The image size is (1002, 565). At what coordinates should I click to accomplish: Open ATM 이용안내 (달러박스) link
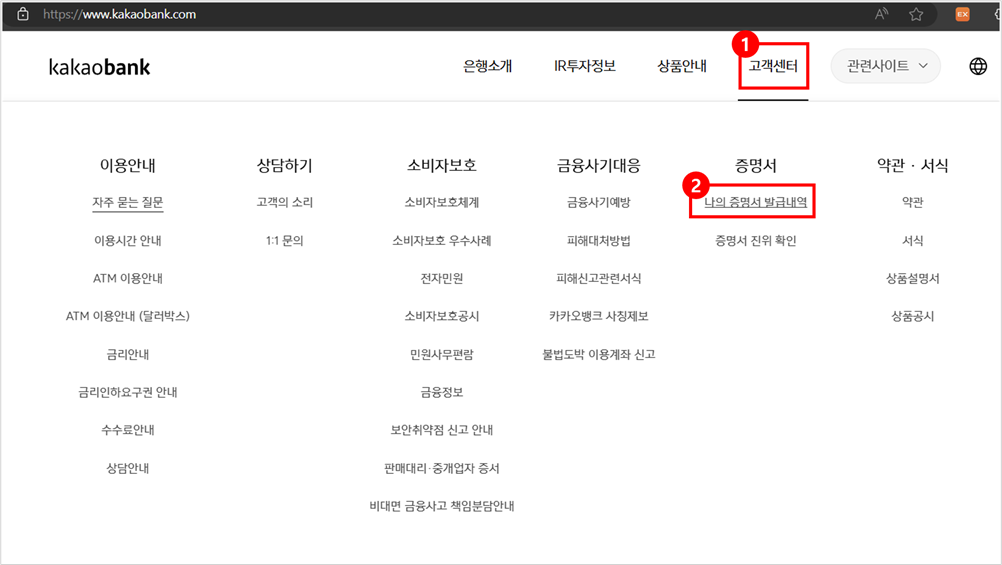128,316
